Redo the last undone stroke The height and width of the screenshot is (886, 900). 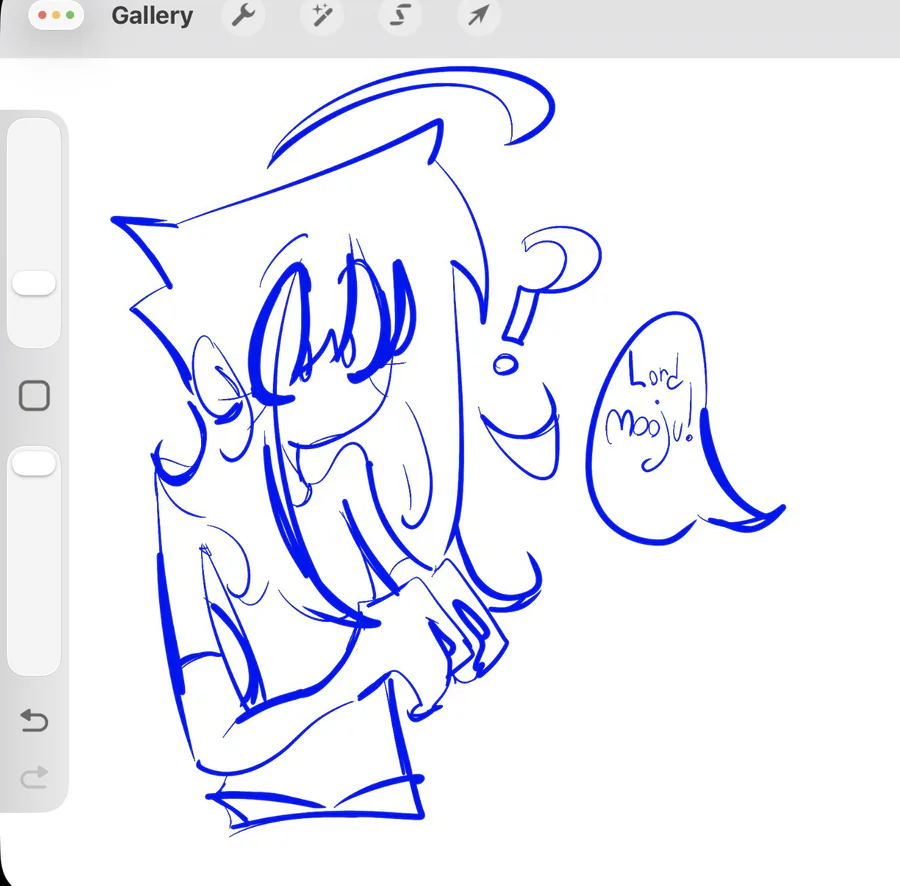(x=34, y=778)
